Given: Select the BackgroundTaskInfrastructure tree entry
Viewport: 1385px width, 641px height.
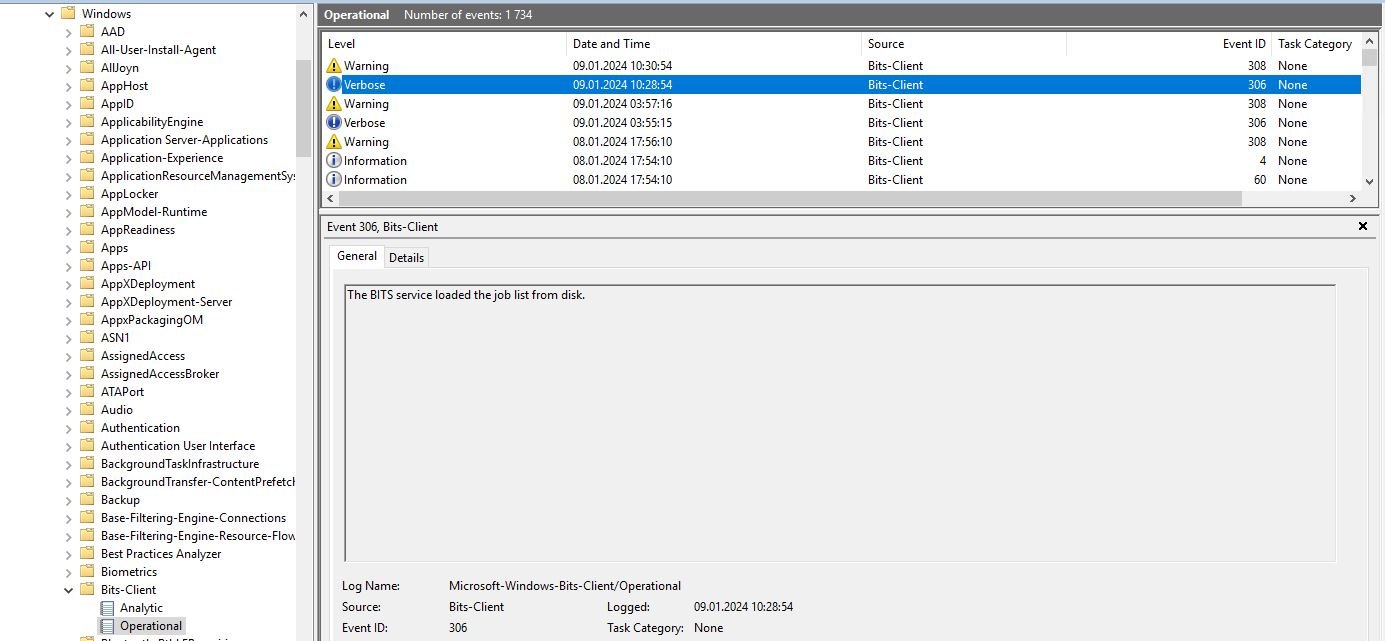Looking at the screenshot, I should coord(180,464).
